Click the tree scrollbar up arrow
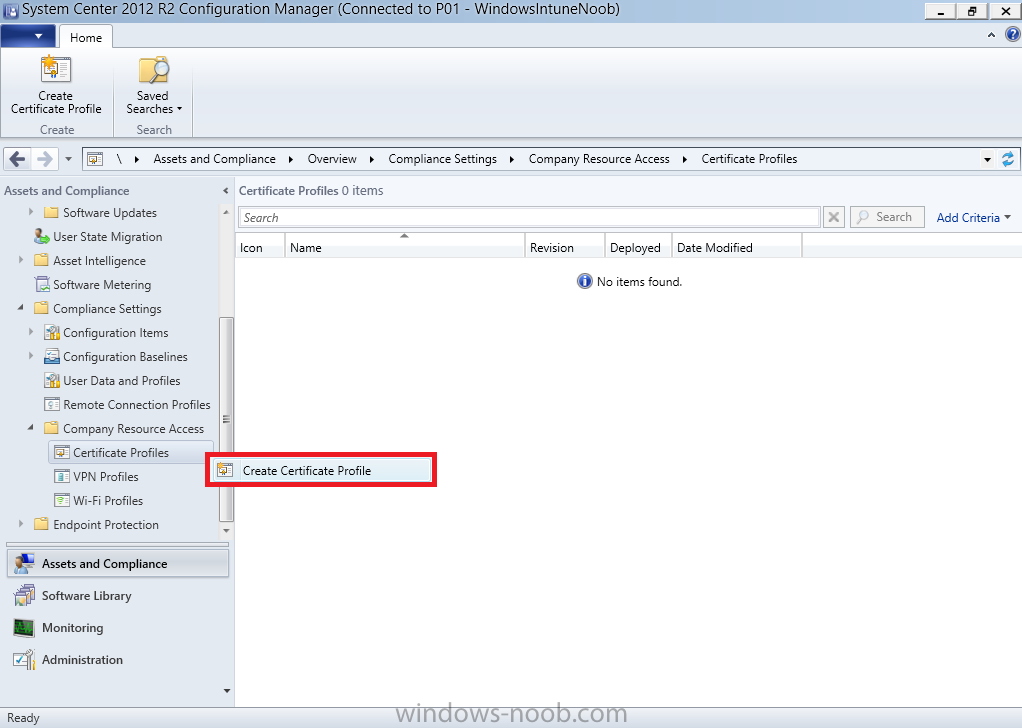1022x728 pixels. pyautogui.click(x=226, y=212)
